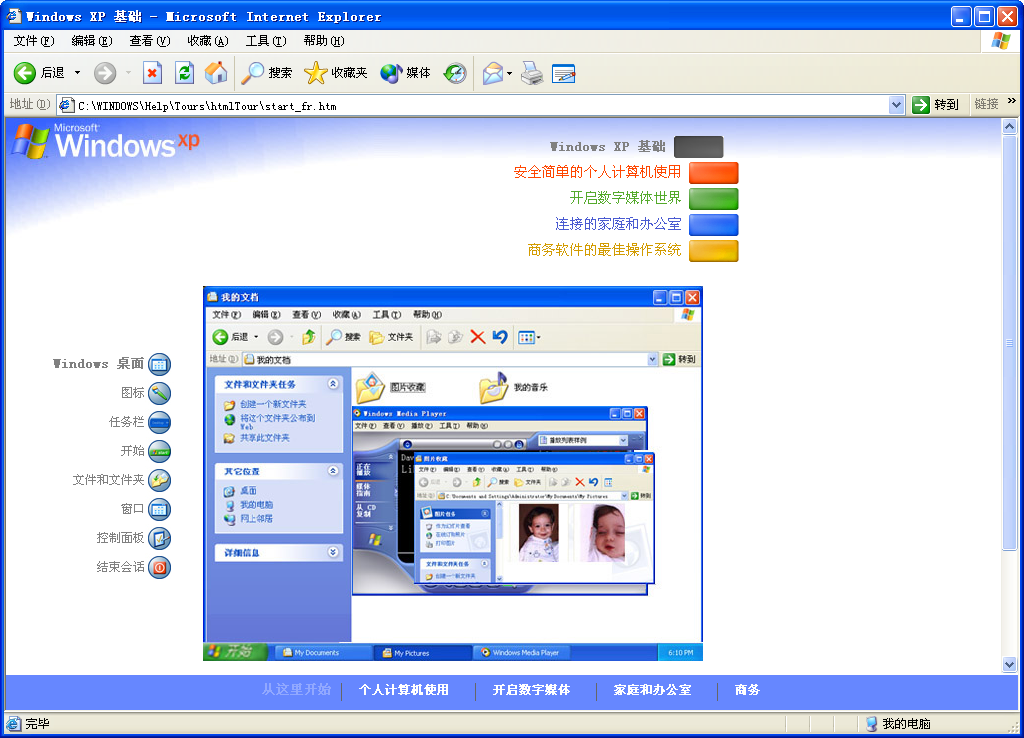Image resolution: width=1024 pixels, height=738 pixels.
Task: Click the blue color swatch button
Action: coord(714,225)
